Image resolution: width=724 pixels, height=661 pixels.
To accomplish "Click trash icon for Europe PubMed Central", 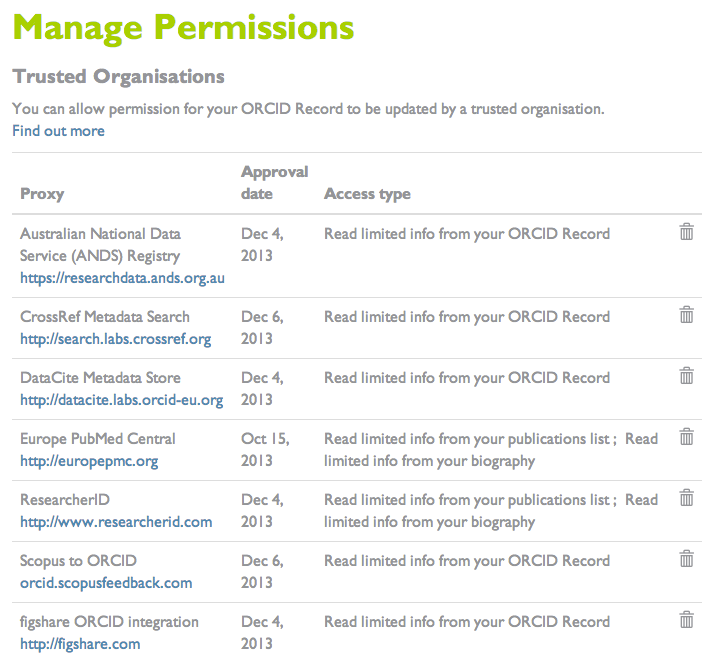I will (x=687, y=437).
